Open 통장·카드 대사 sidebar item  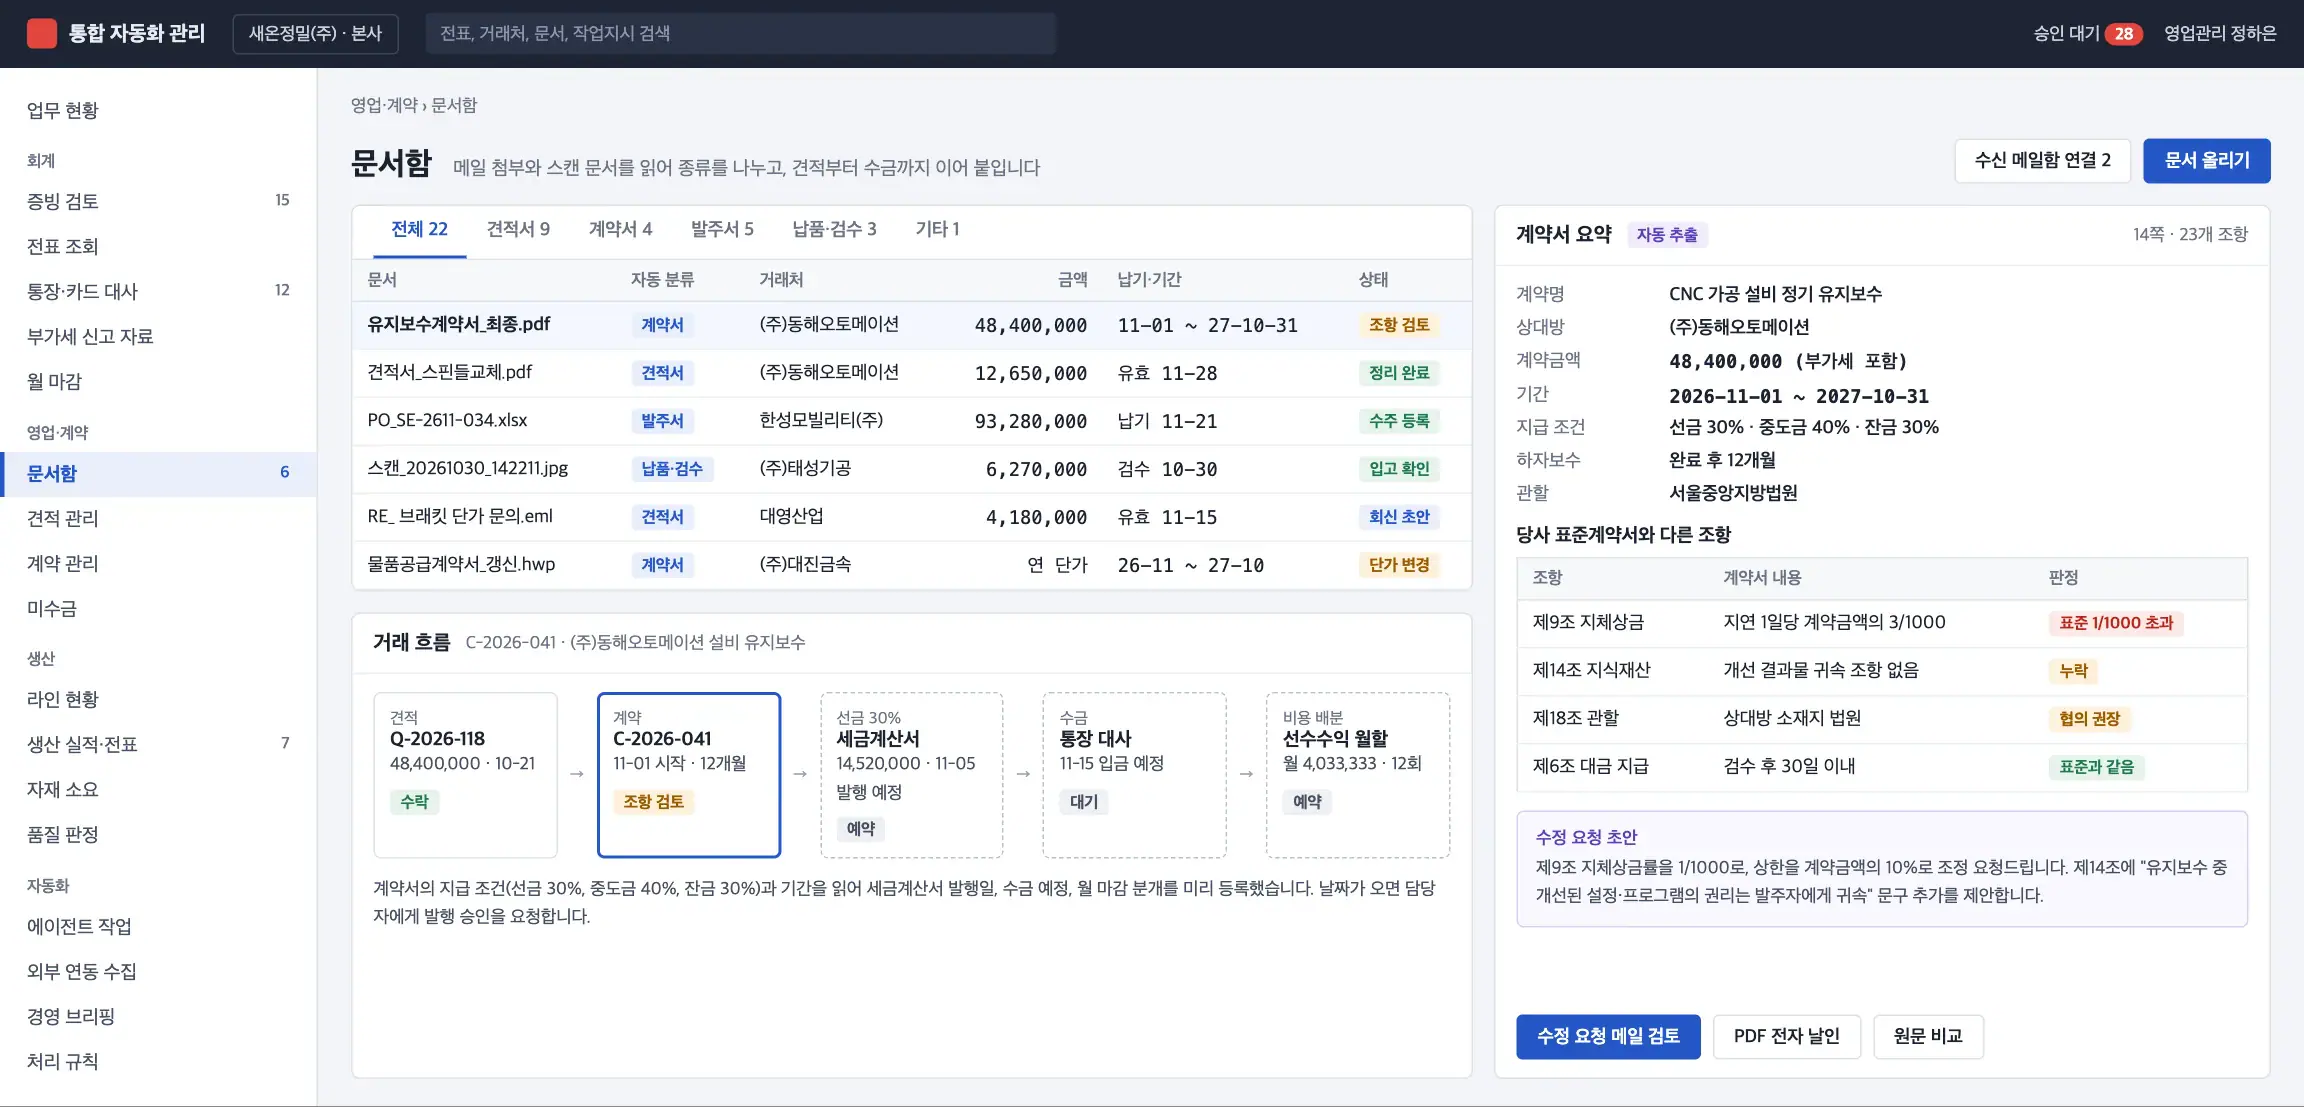158,291
